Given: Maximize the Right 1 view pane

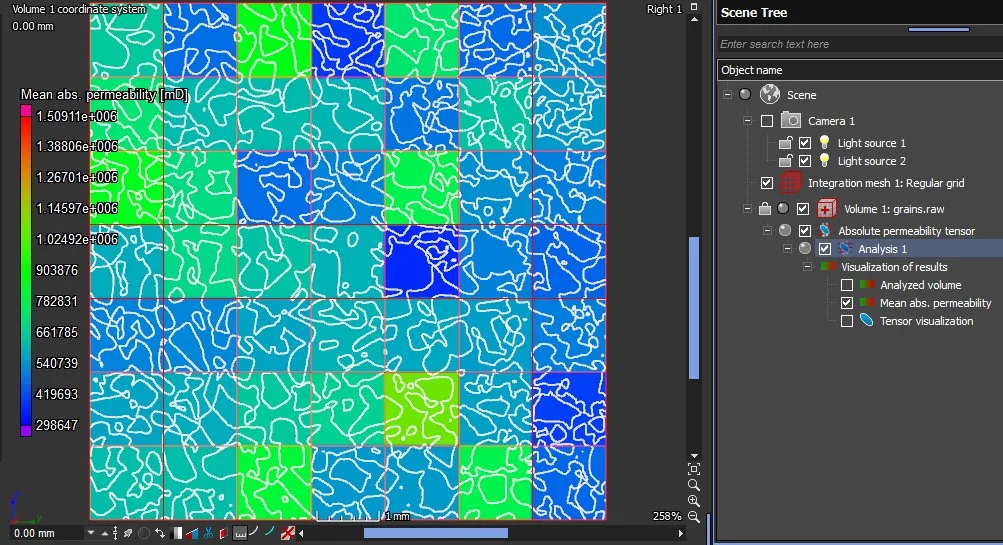Looking at the screenshot, I should coord(694,7).
